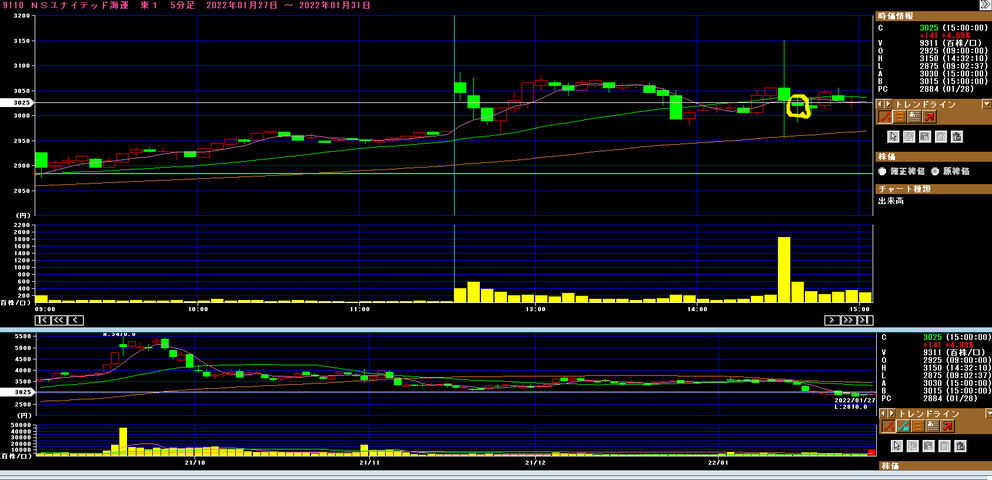Select orange parallel lines tool in lower panel

917,426
